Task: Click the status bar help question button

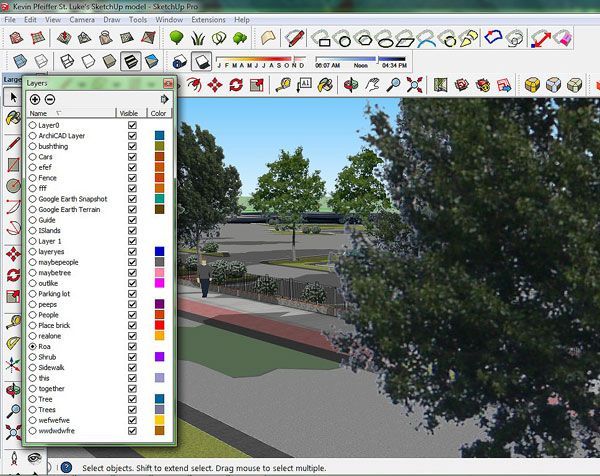Action: tap(65, 467)
